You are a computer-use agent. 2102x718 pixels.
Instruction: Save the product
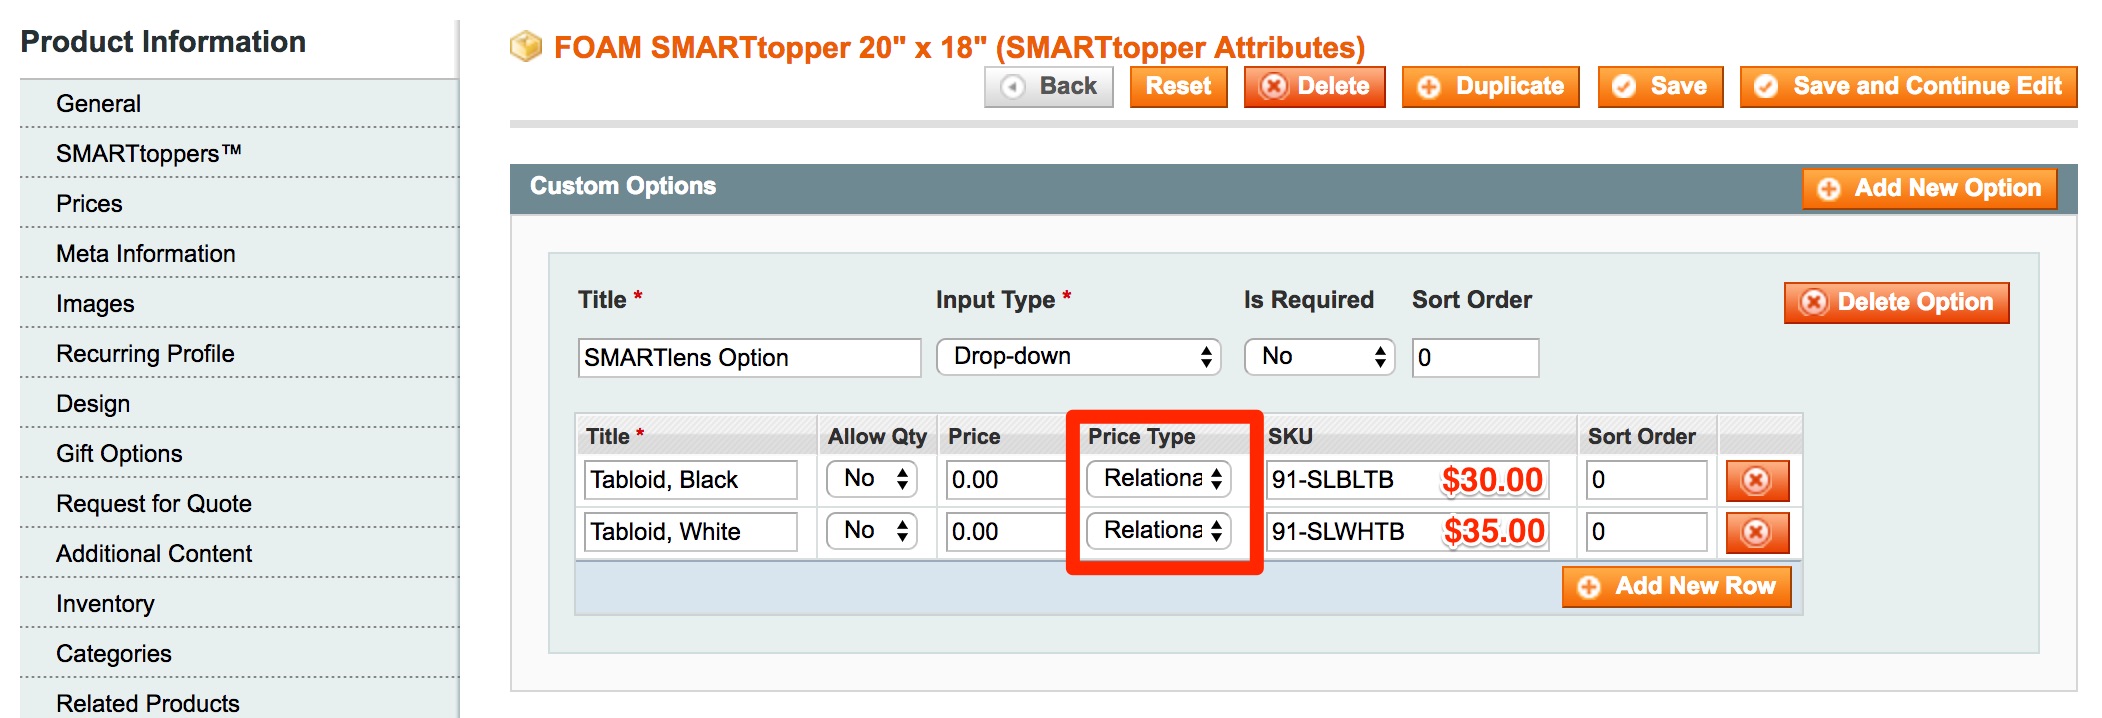[1660, 87]
